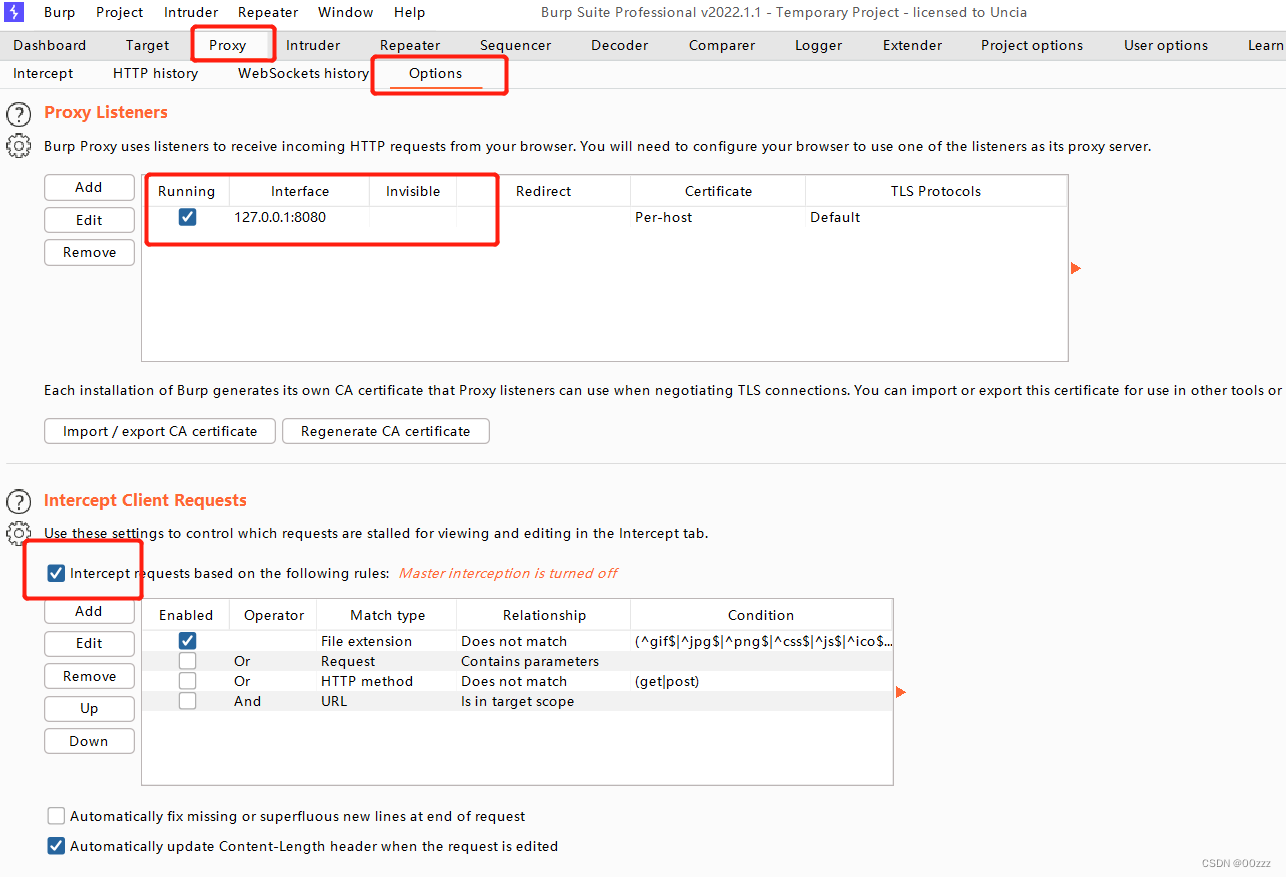Click the Condition column header
Screen dimensions: 1286x877
click(x=761, y=615)
